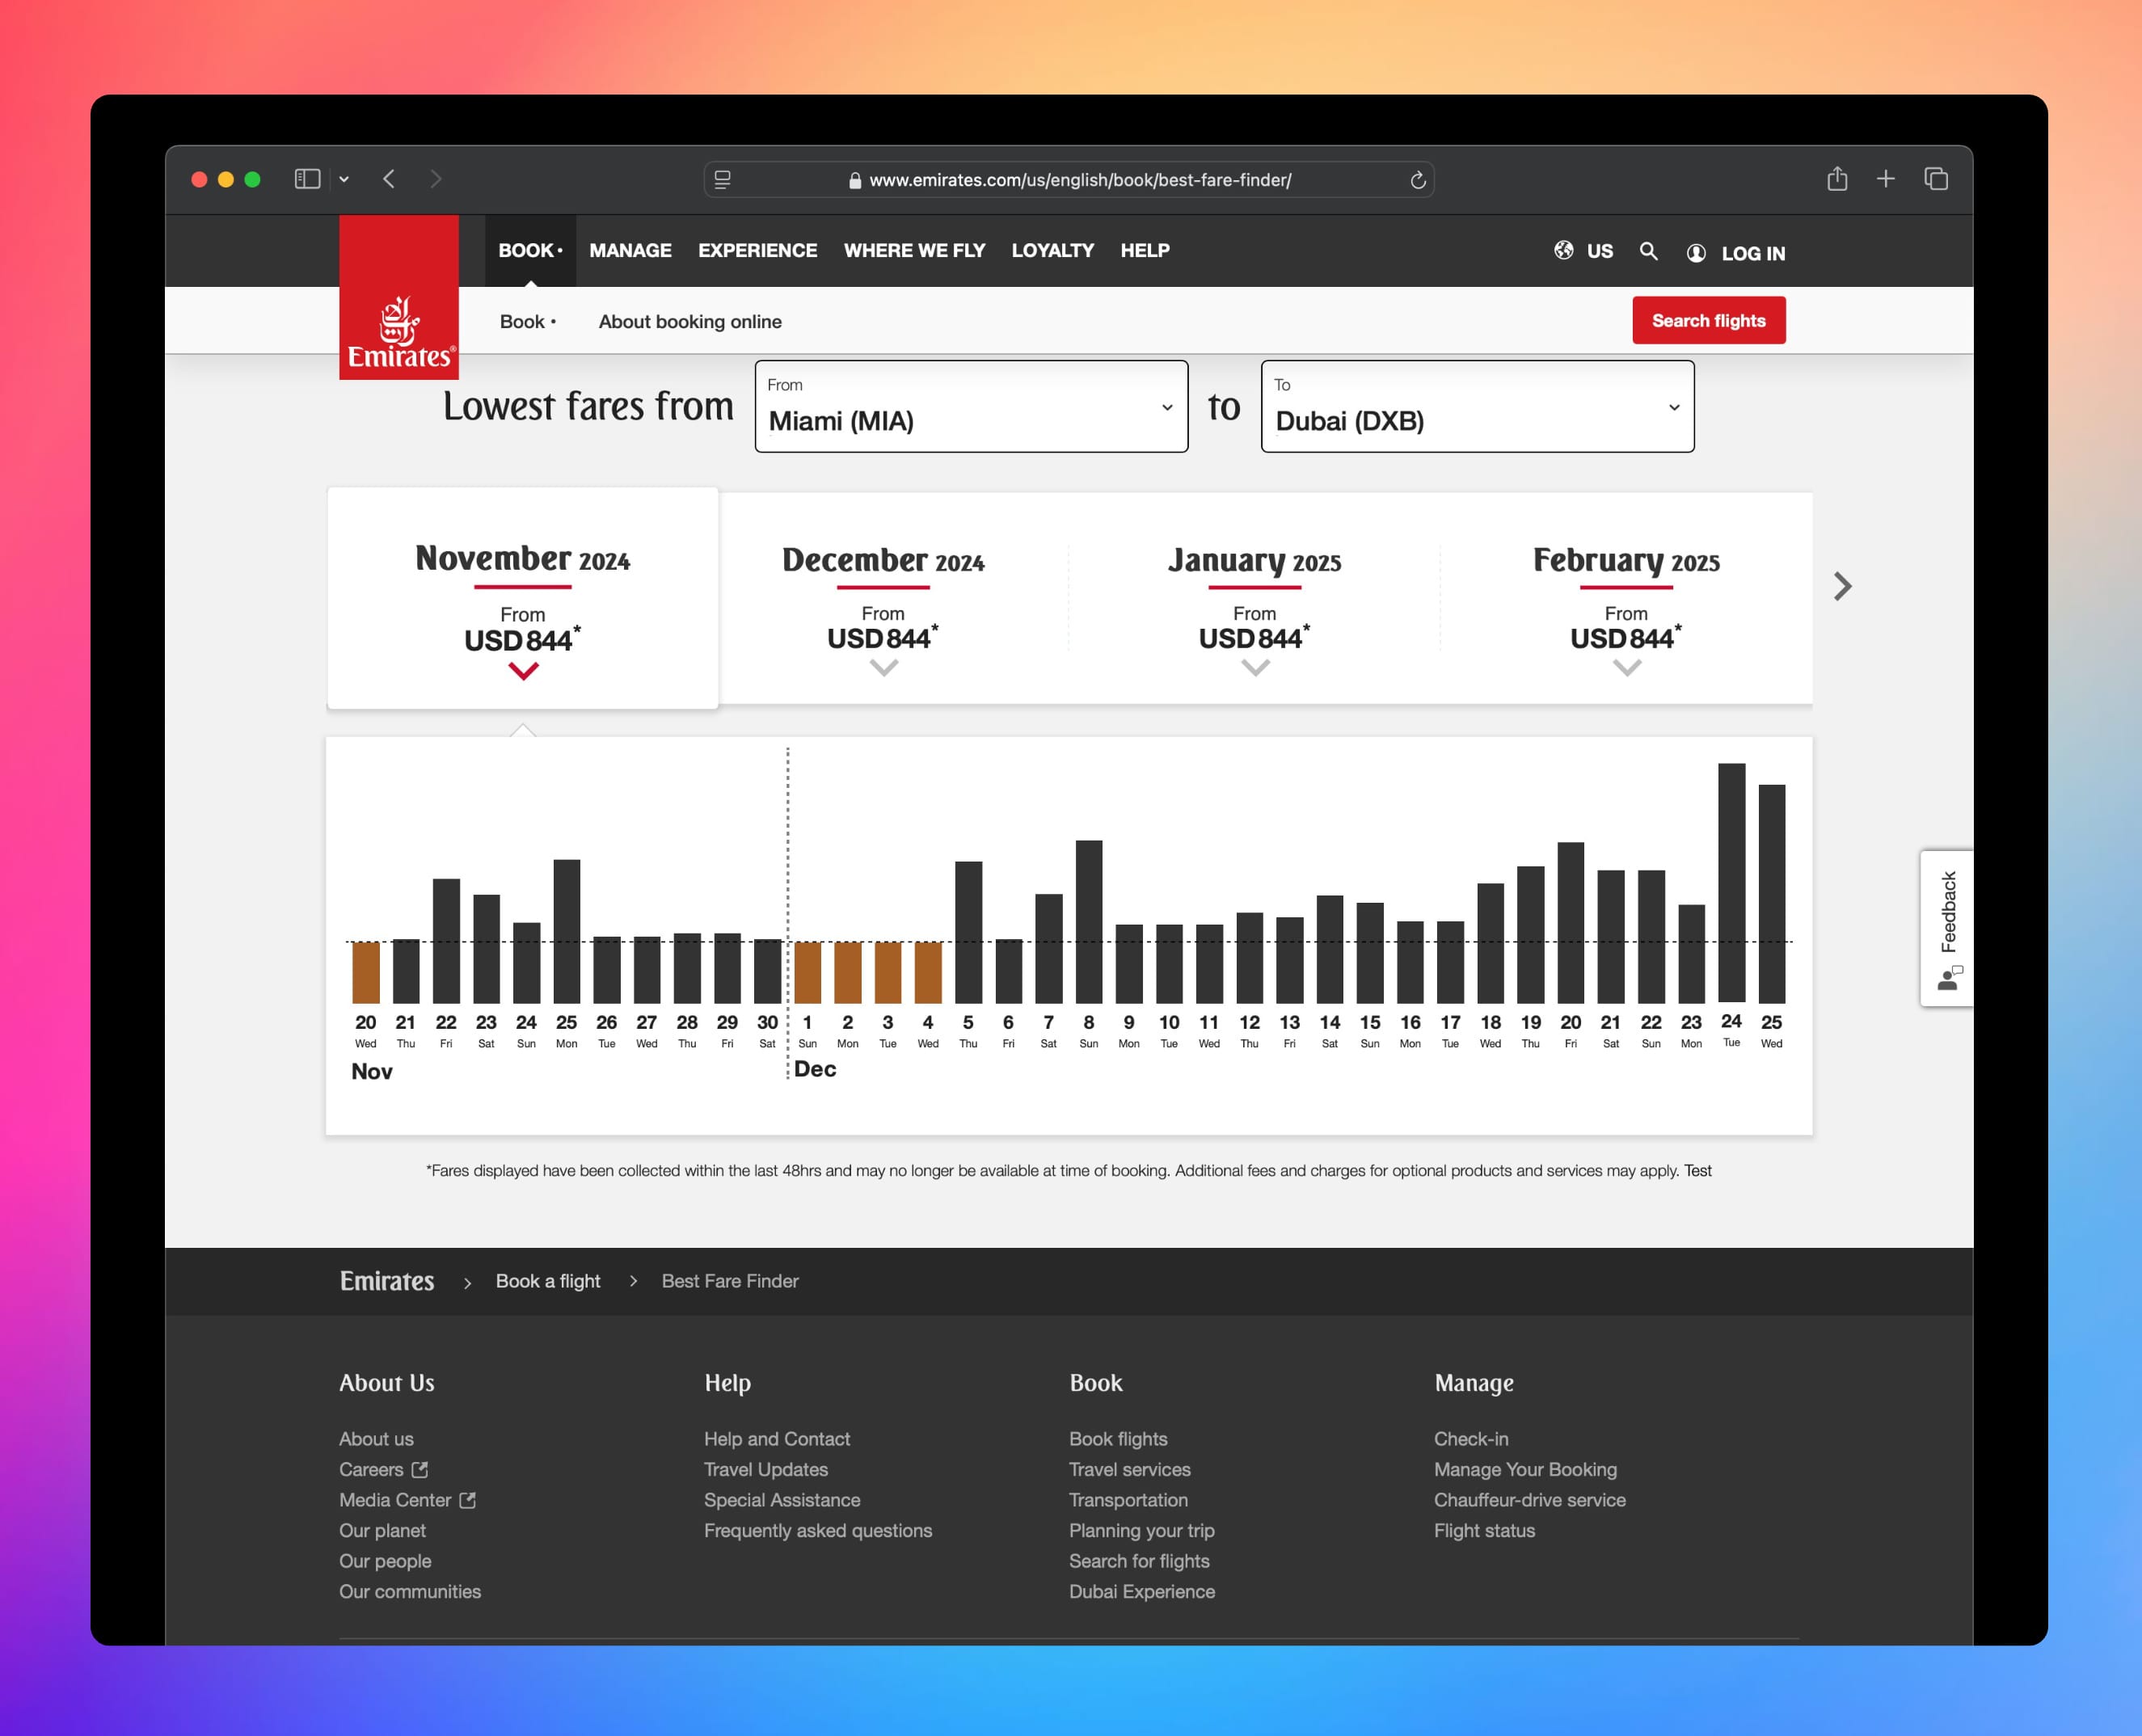Viewport: 2142px width, 1736px height.
Task: Click the Search flights button
Action: [x=1709, y=320]
